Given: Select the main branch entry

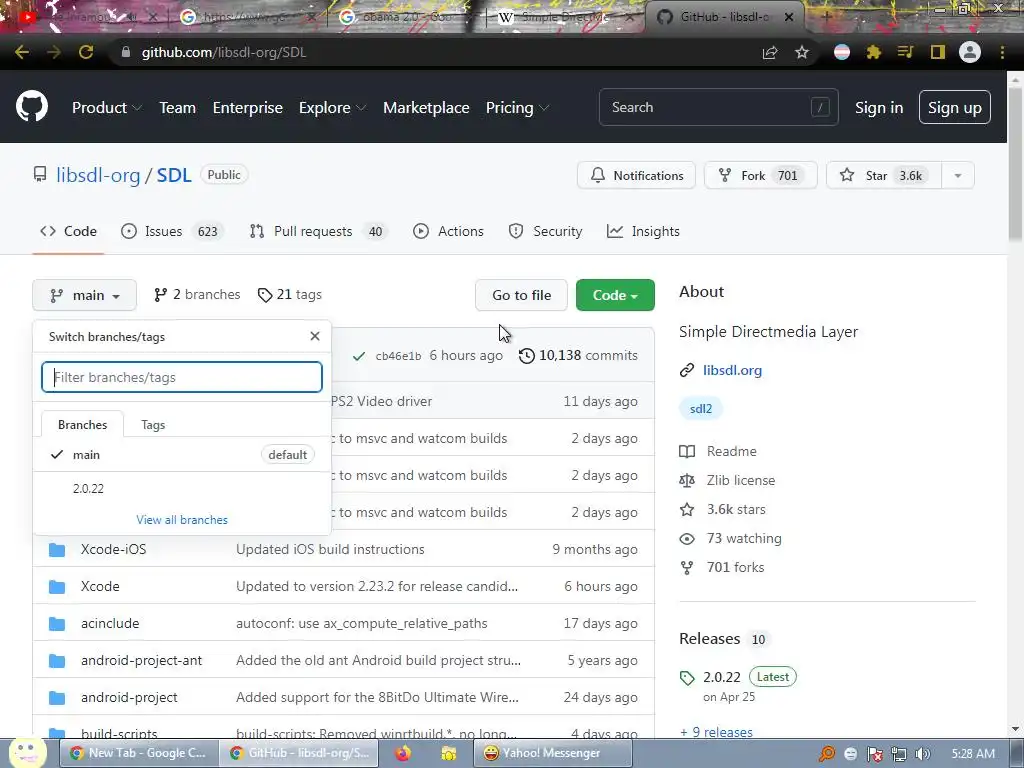Looking at the screenshot, I should [182, 455].
